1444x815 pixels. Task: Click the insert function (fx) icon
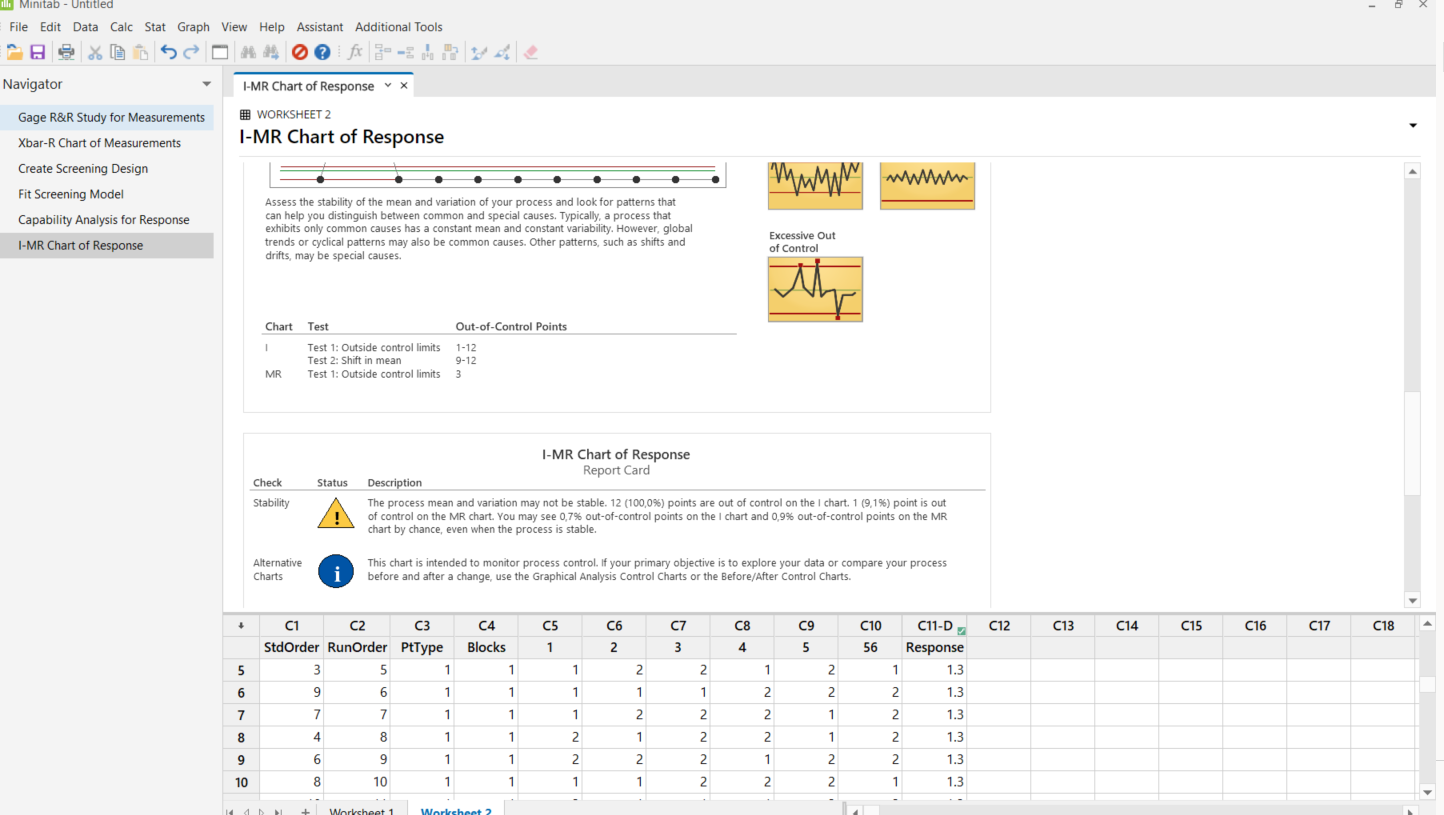point(355,52)
